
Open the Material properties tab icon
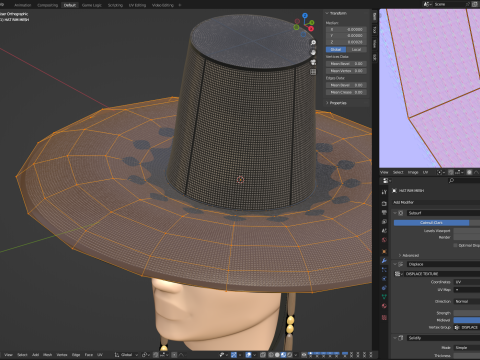pos(384,306)
